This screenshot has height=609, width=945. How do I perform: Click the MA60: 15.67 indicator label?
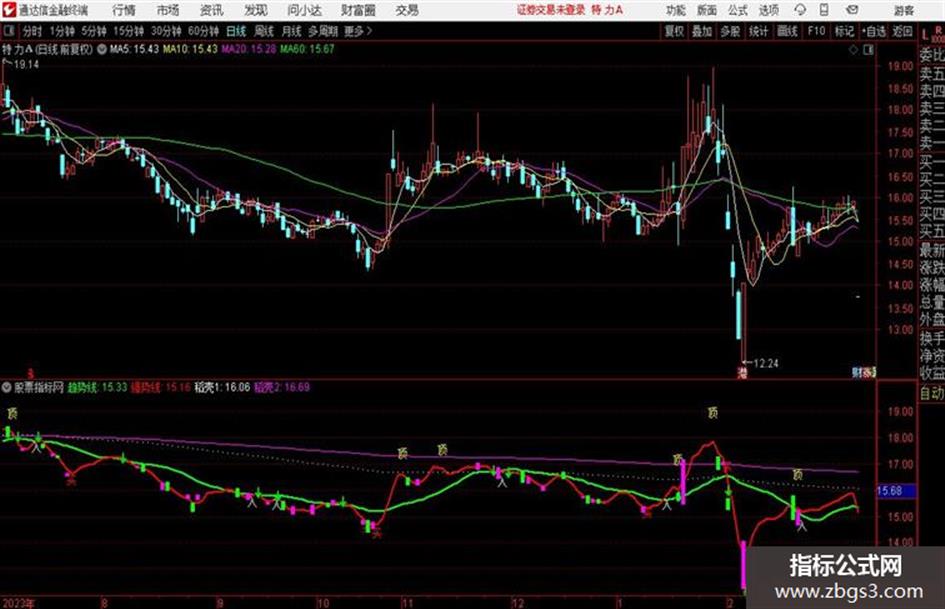(x=307, y=49)
